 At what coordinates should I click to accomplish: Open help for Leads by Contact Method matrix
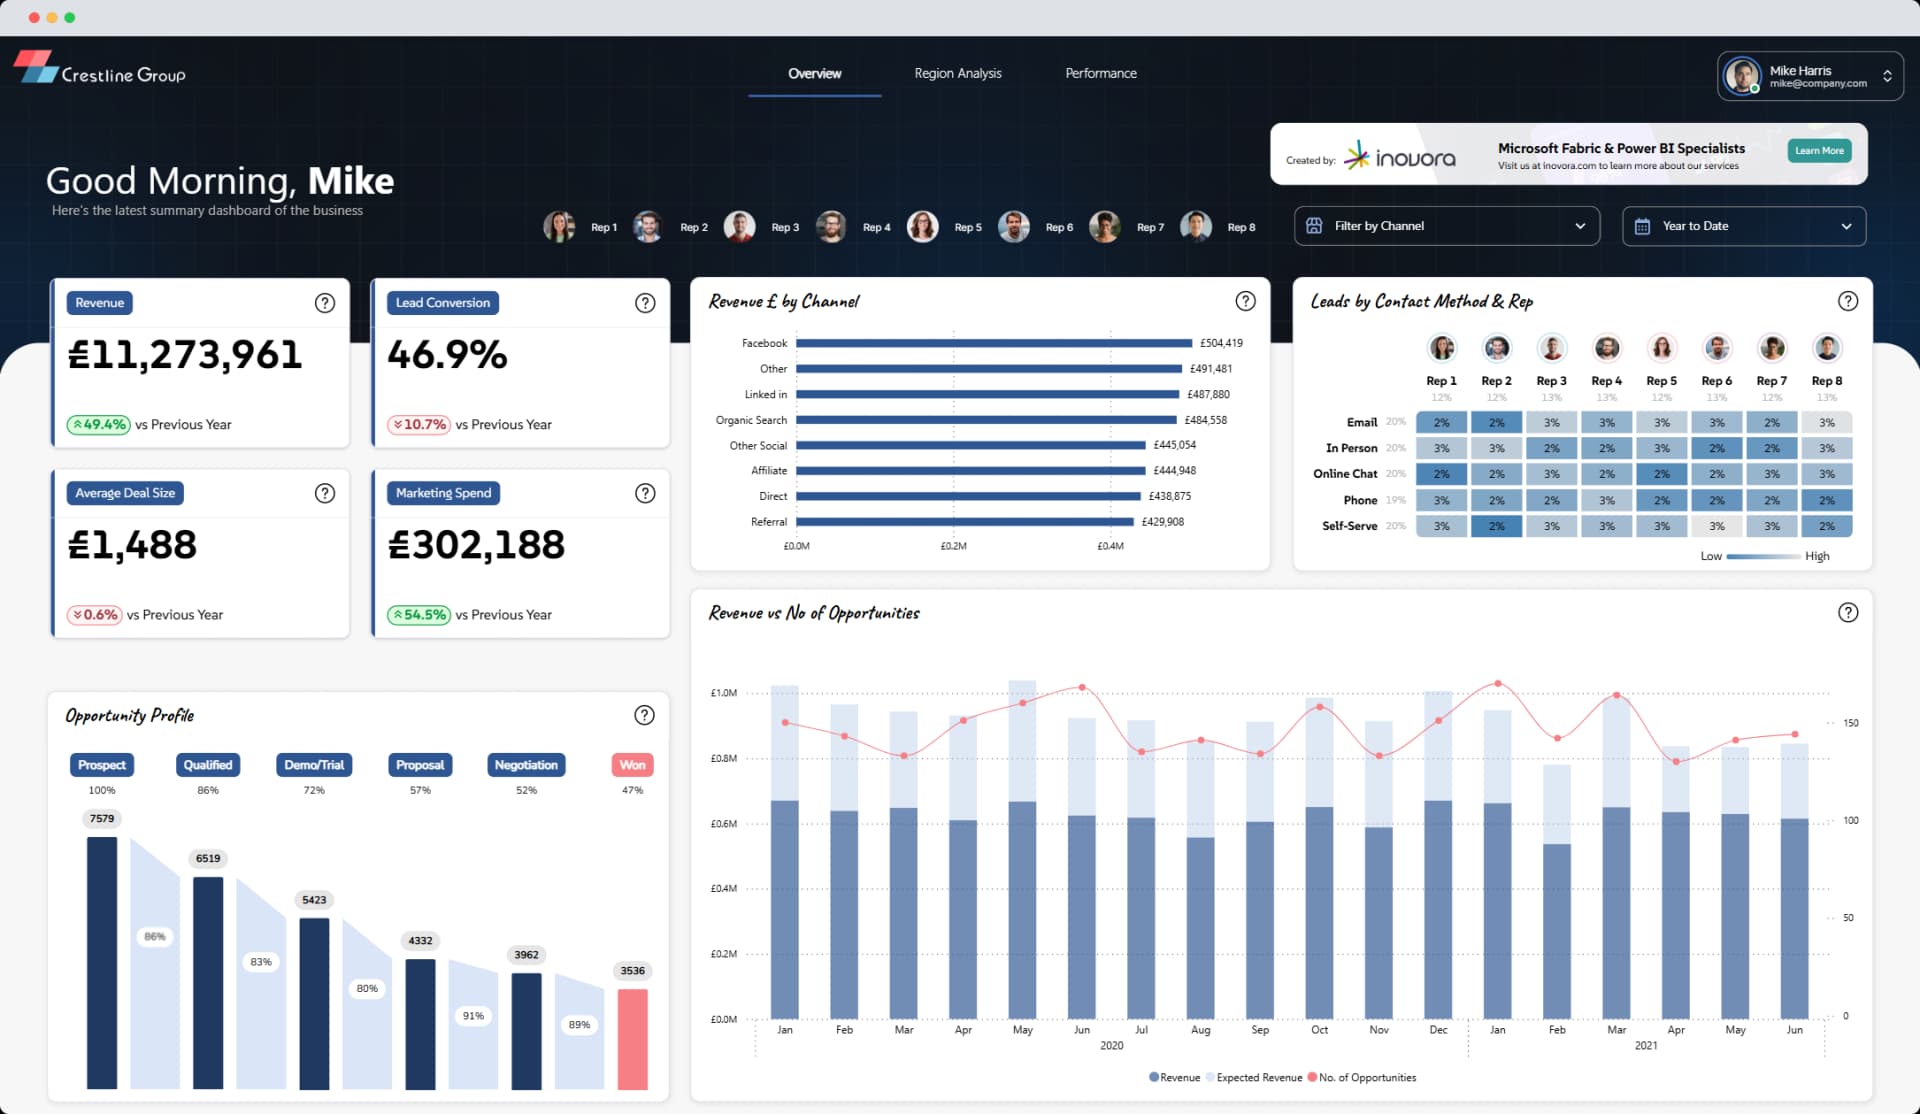coord(1848,300)
